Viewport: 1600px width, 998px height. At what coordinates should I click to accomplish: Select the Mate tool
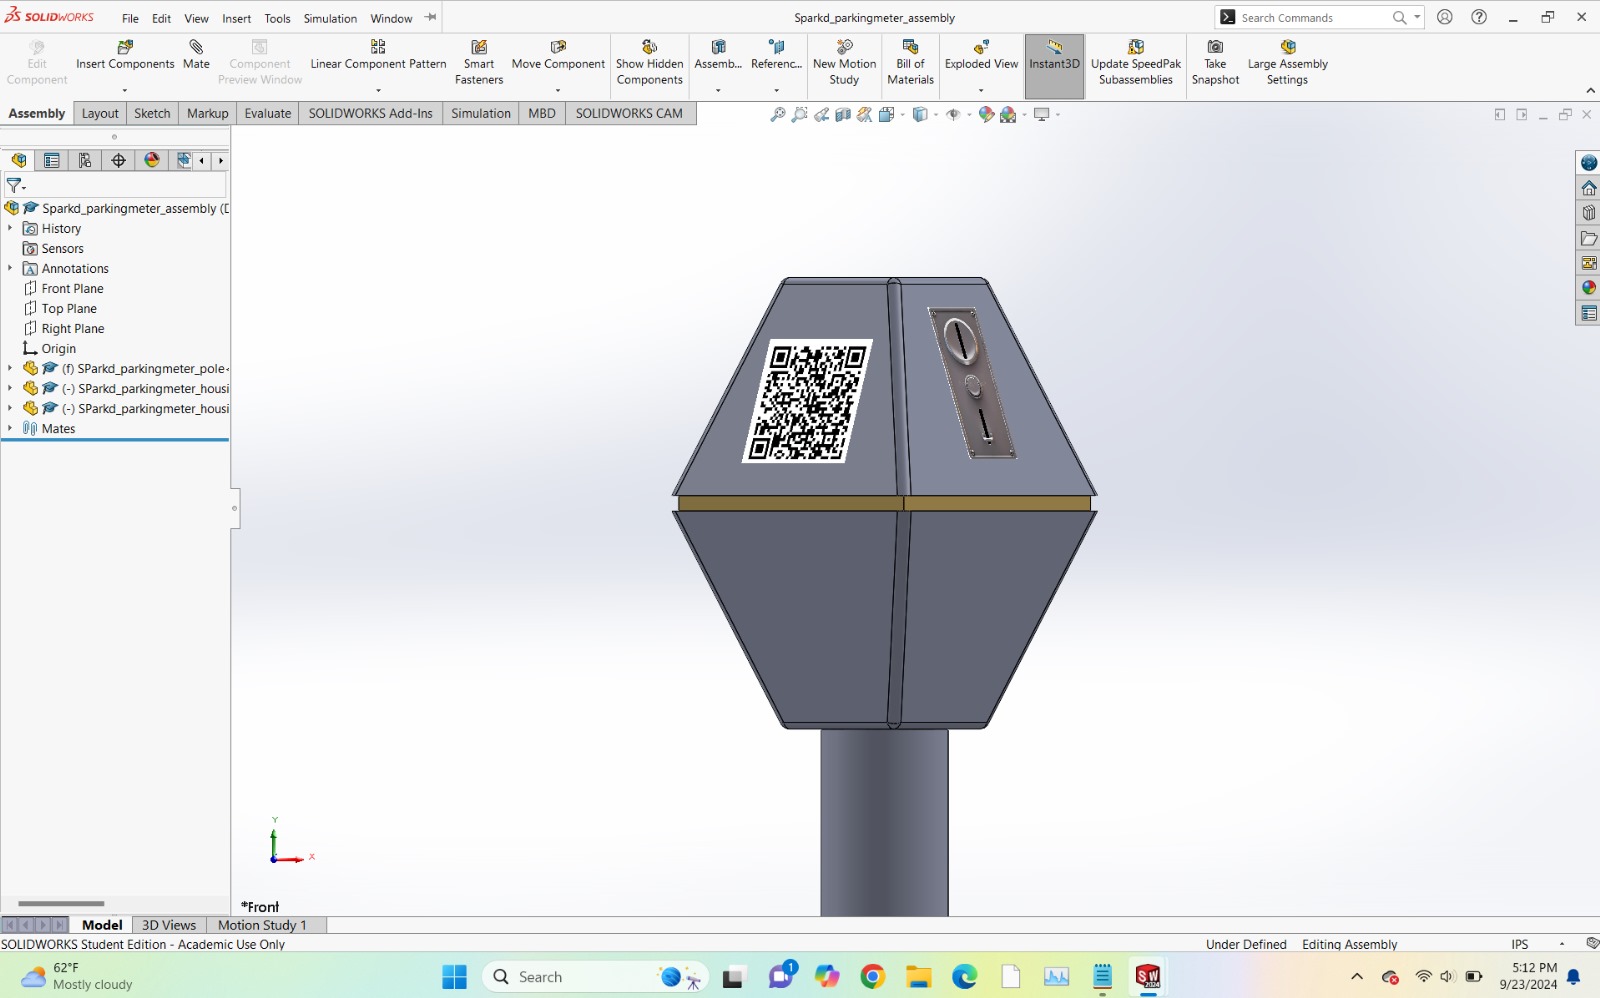point(196,56)
